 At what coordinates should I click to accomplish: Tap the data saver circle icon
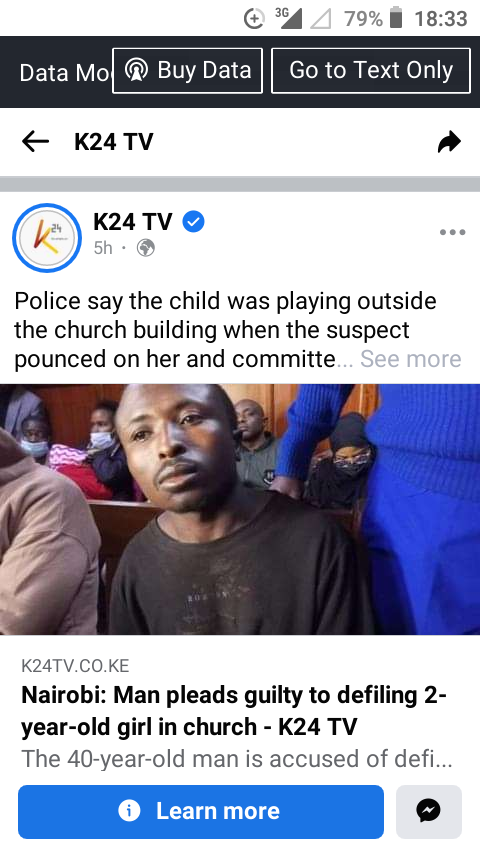[254, 19]
